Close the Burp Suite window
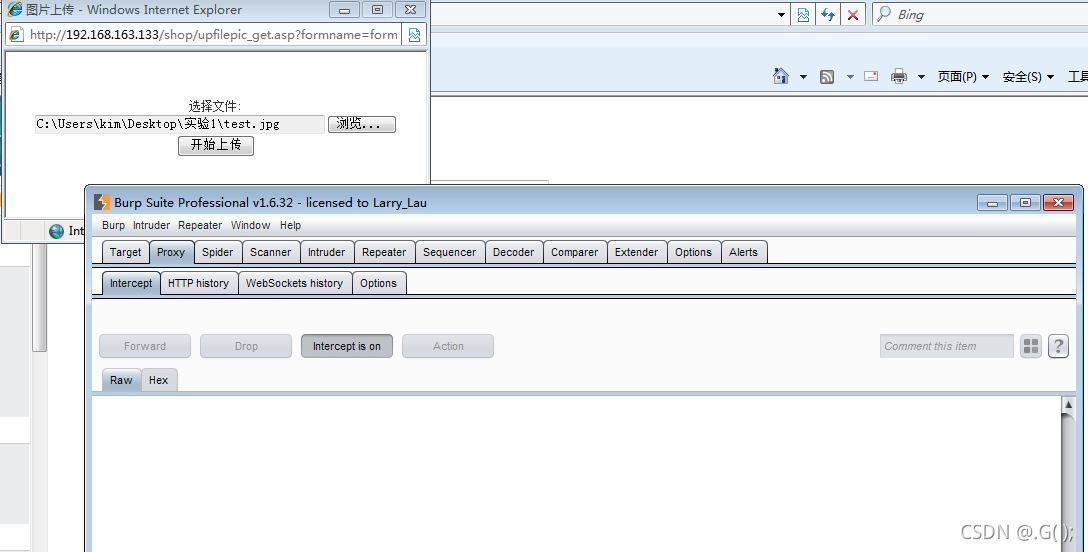The width and height of the screenshot is (1088, 552). (1058, 202)
